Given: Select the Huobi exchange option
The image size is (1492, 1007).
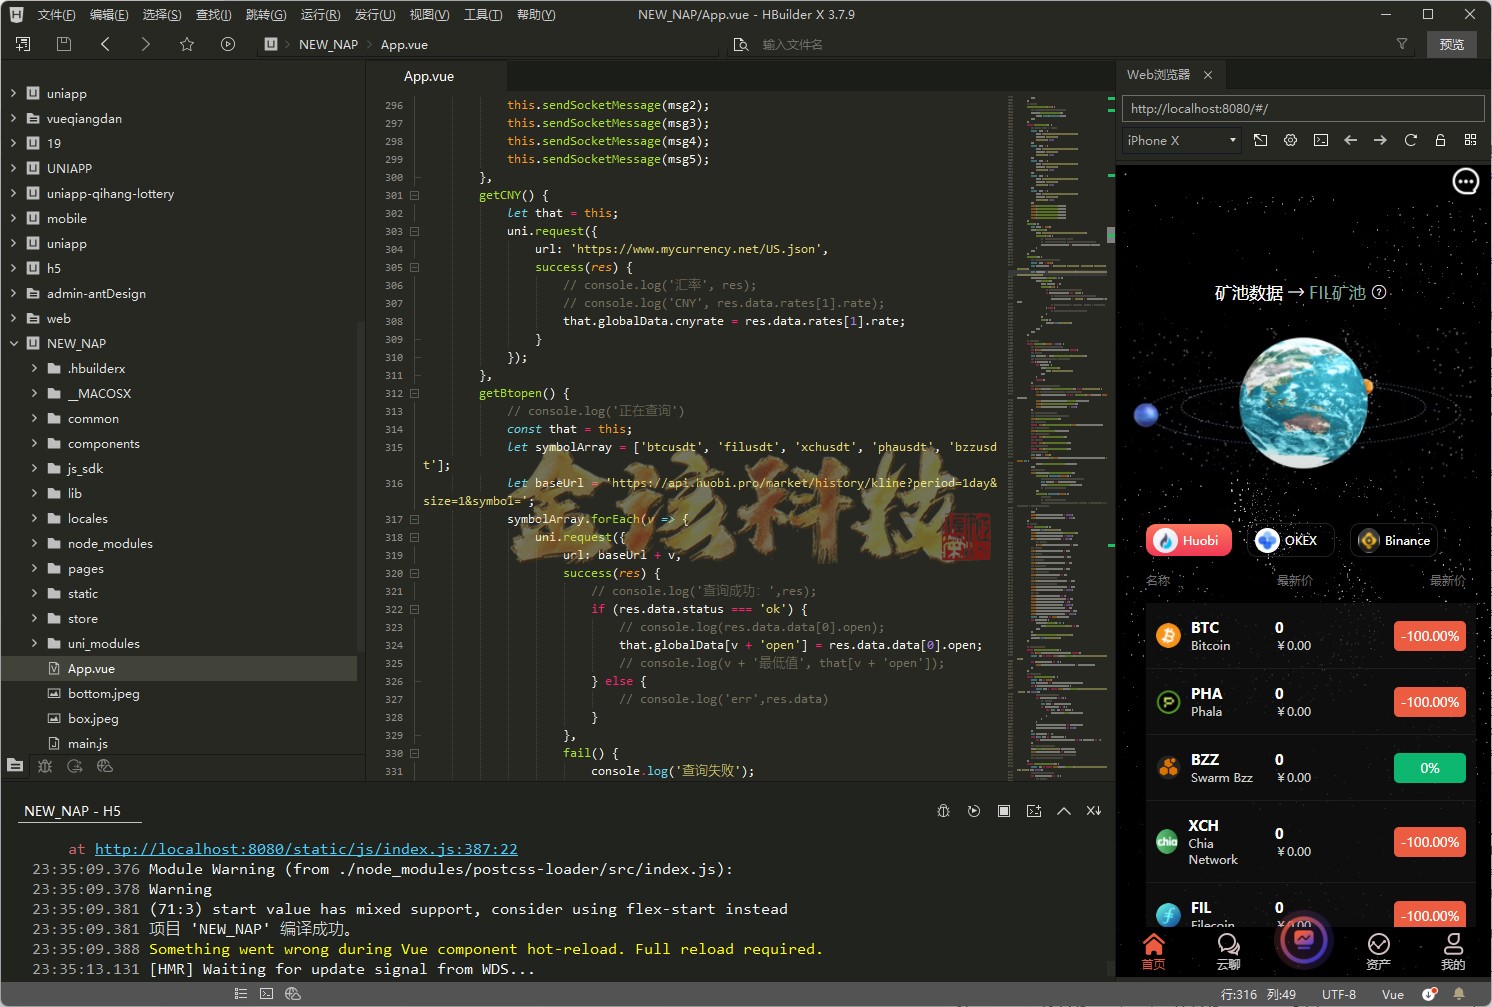Looking at the screenshot, I should point(1188,541).
